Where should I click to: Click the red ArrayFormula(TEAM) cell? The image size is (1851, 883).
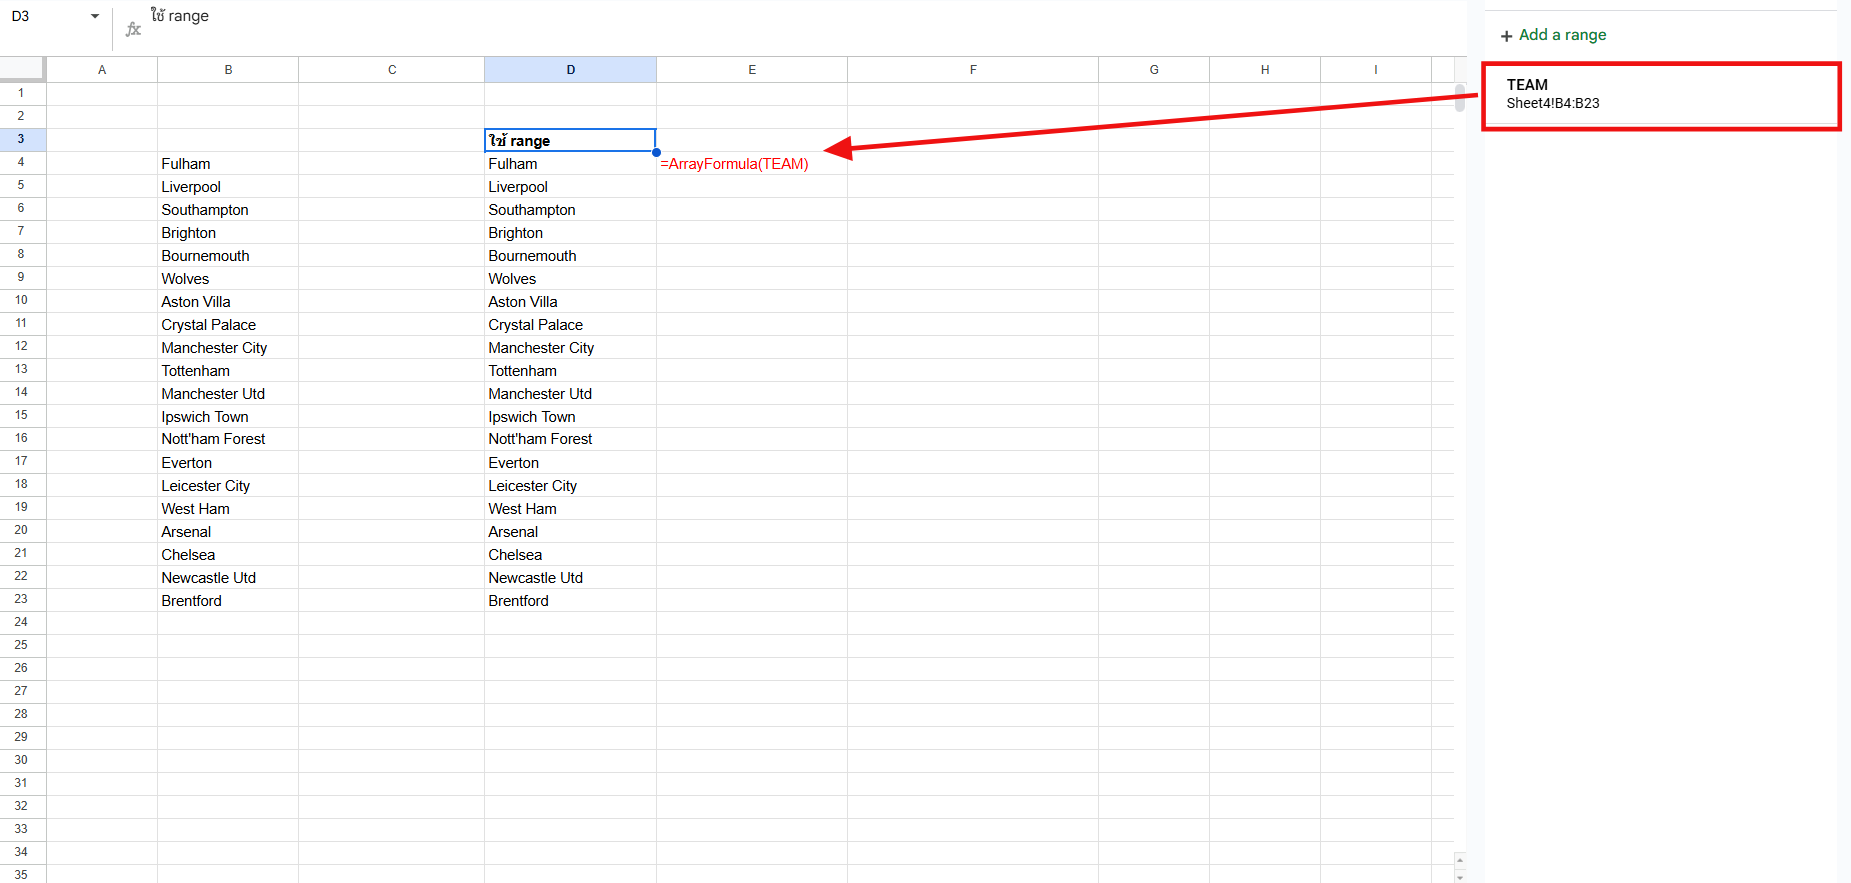click(752, 164)
